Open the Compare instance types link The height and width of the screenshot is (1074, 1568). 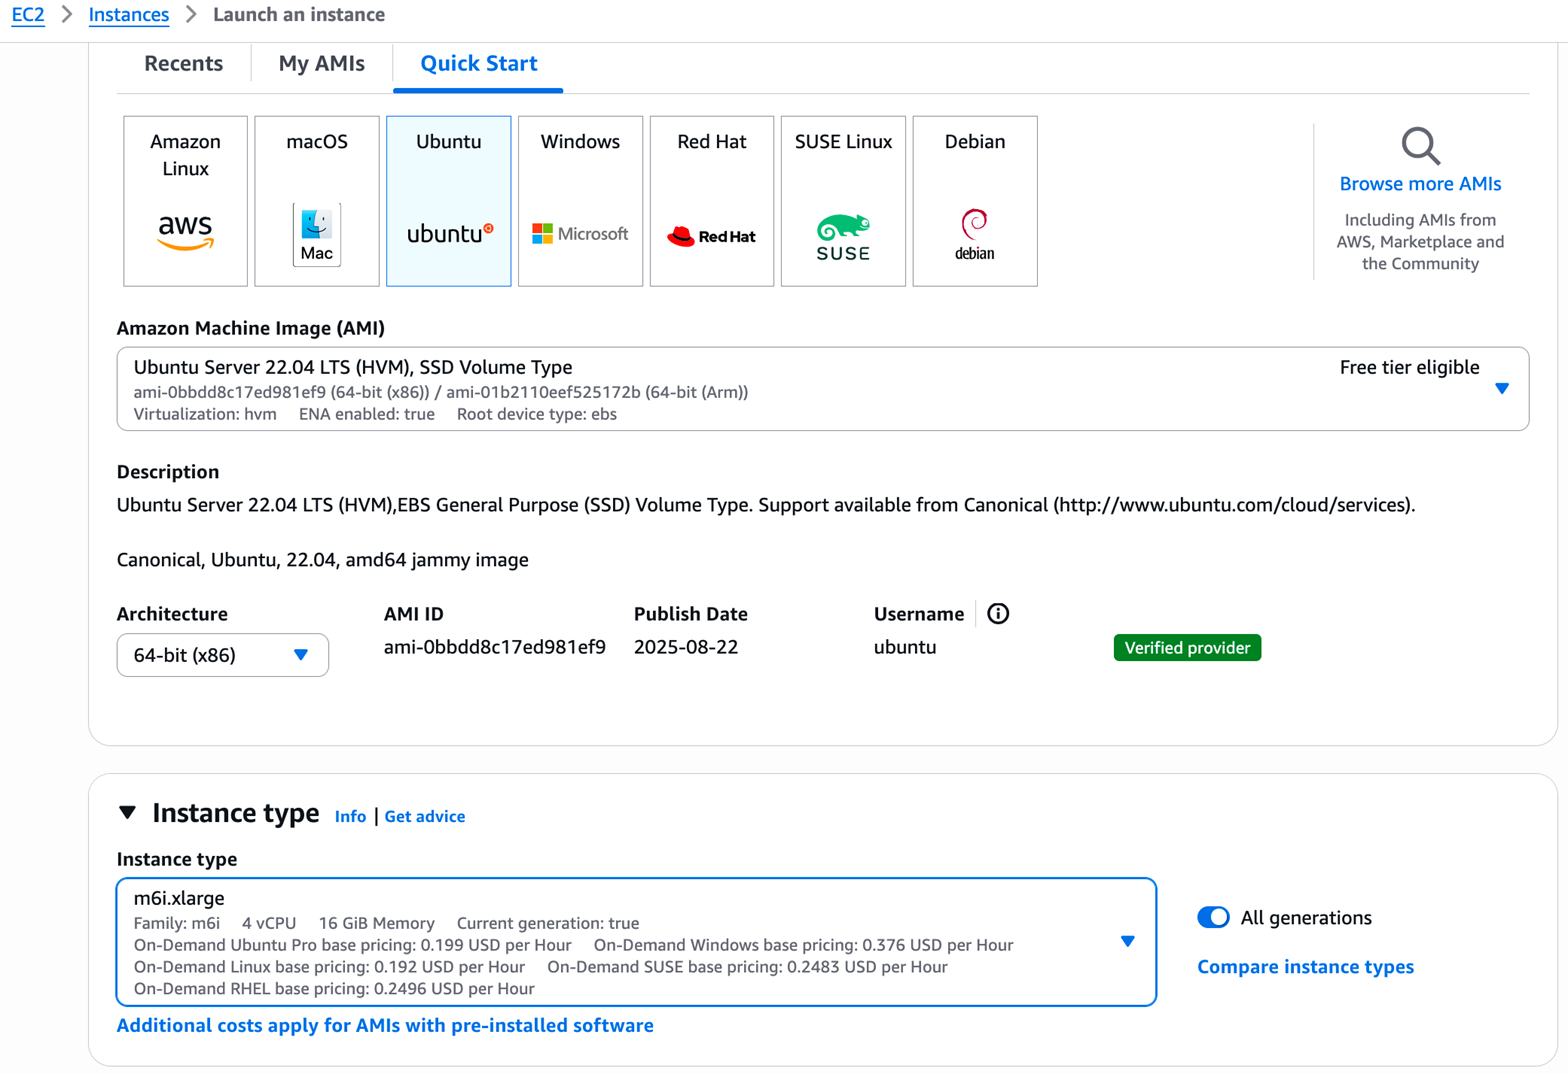coord(1305,967)
